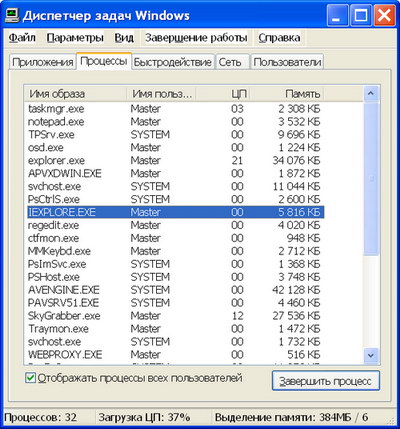Select the explorer.exe process row
This screenshot has height=429, width=400.
pos(176,160)
